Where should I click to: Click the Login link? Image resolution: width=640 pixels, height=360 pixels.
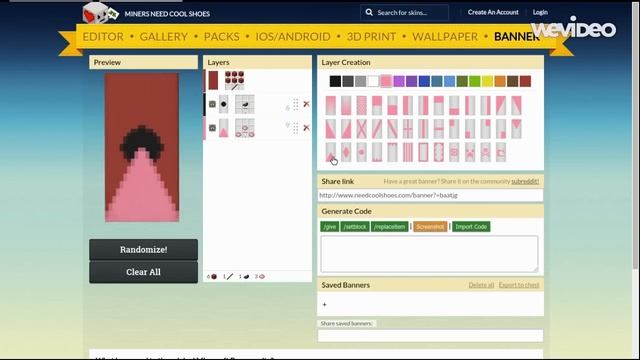[540, 12]
